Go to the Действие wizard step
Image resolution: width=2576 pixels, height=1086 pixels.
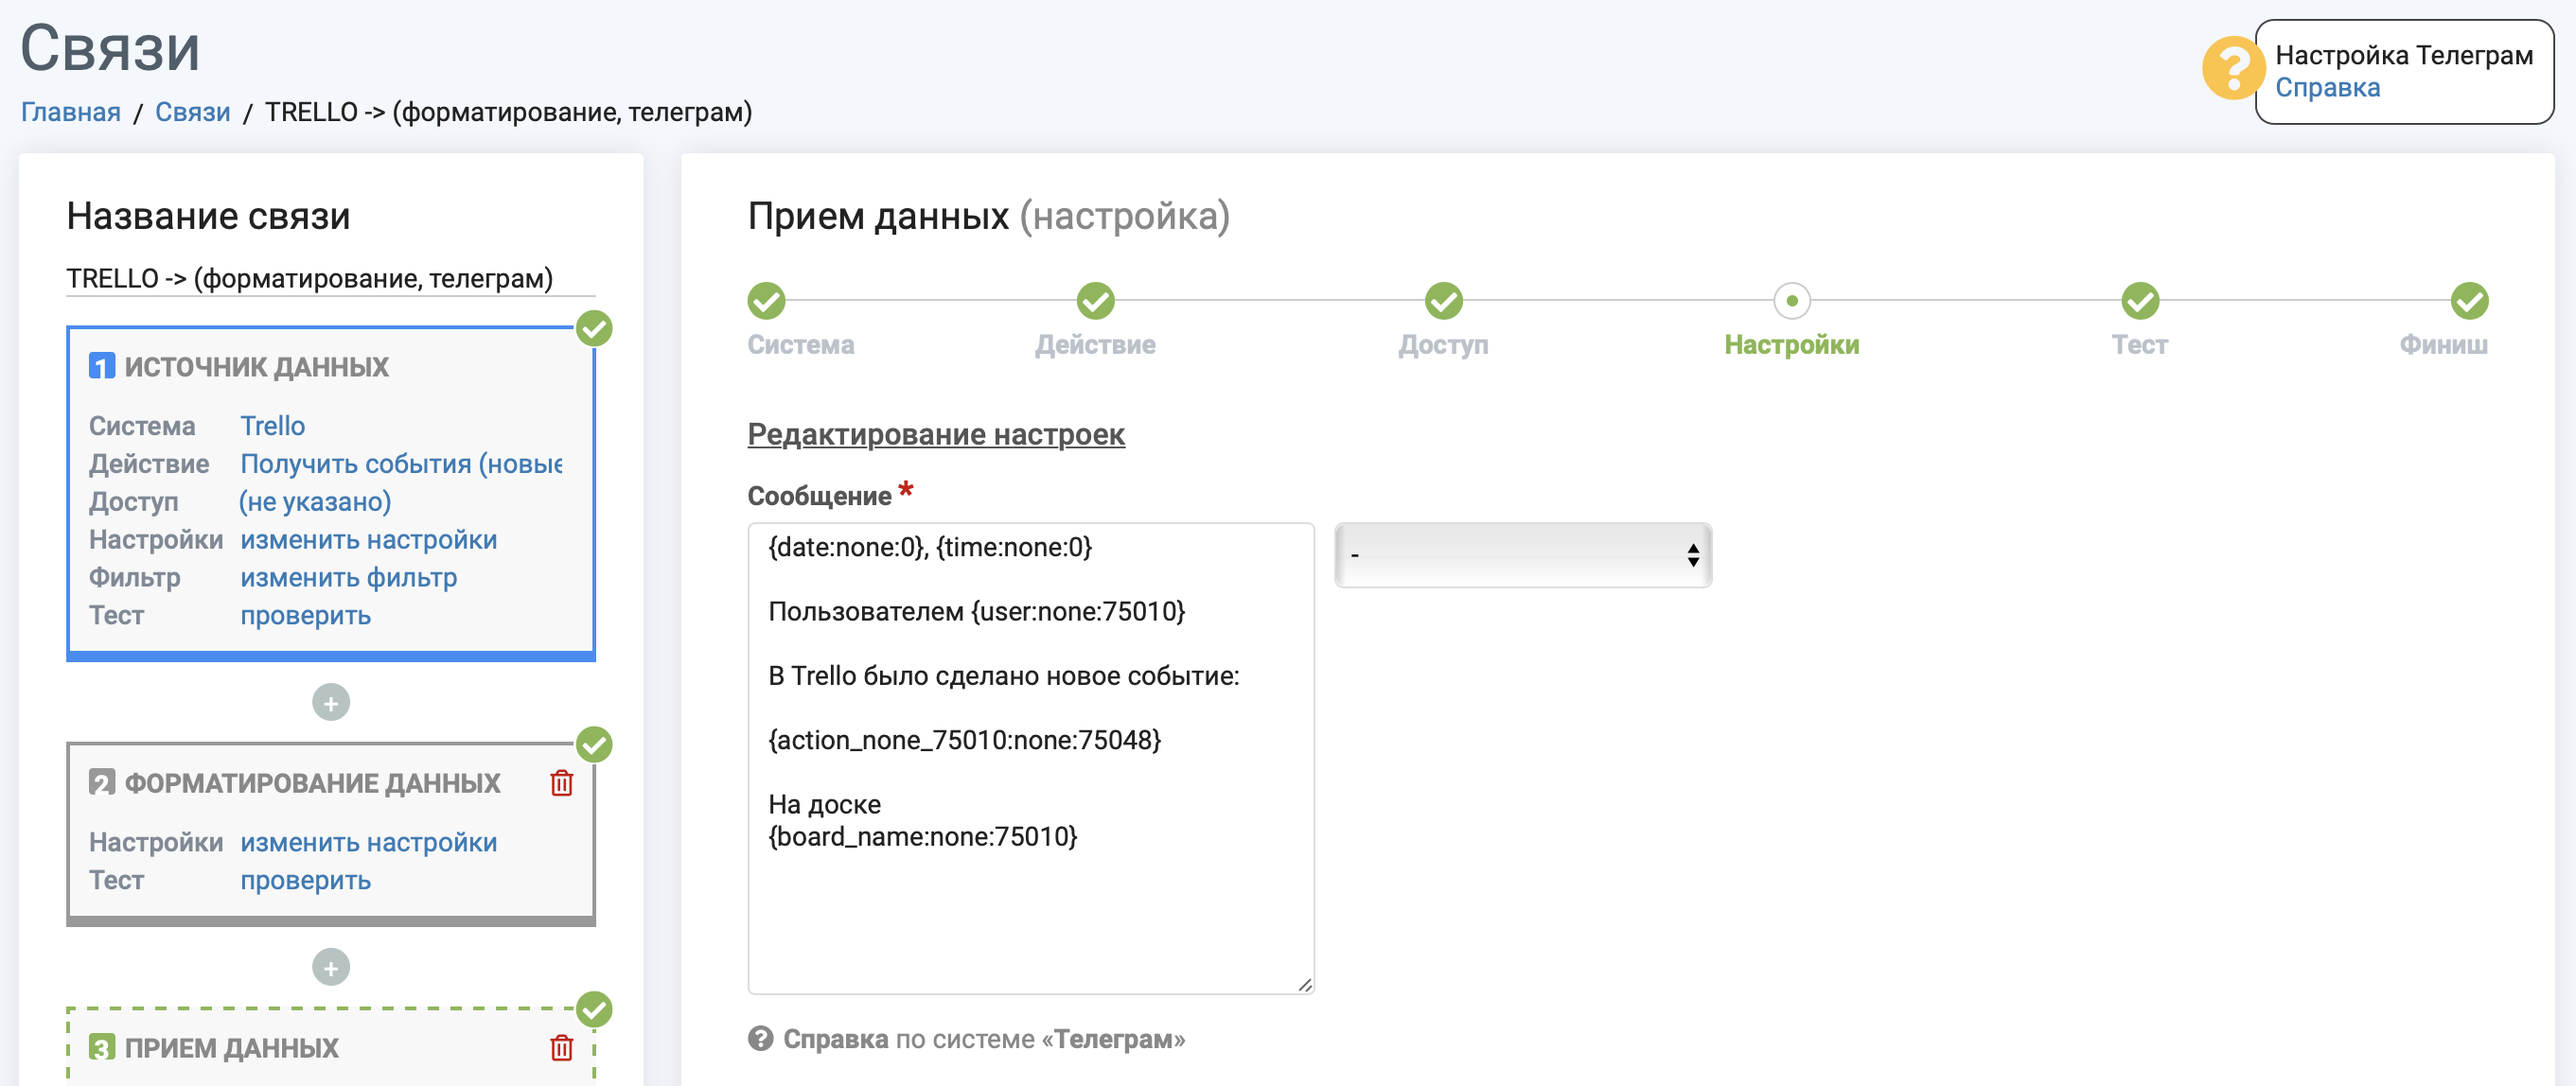[1095, 345]
